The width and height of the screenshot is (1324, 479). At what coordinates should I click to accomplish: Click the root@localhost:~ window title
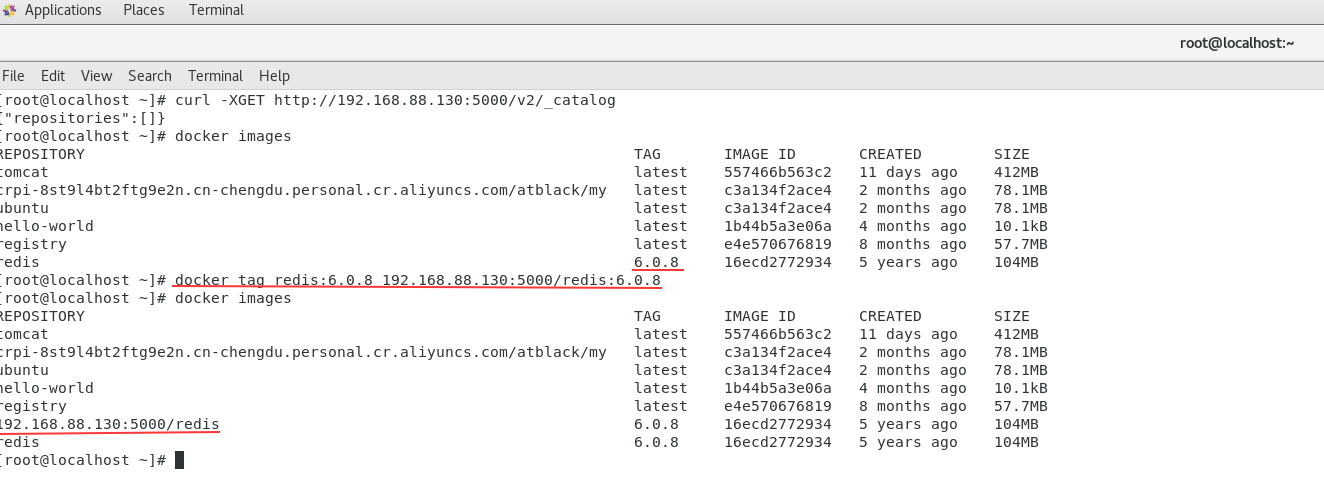tap(1236, 43)
